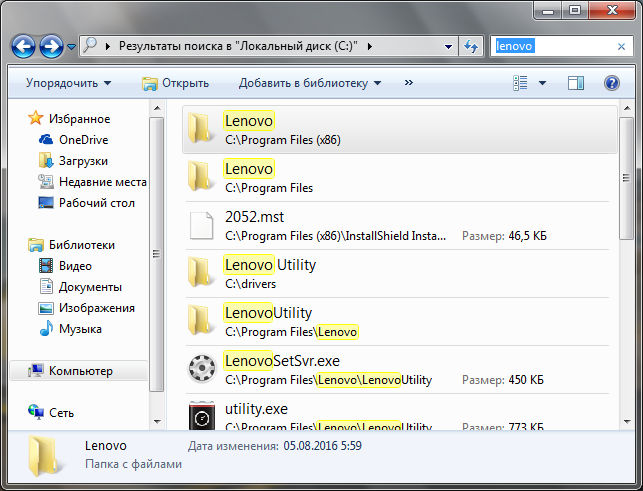Viewport: 643px width, 491px height.
Task: Expand the address bar history dropdown arrow
Action: click(448, 47)
